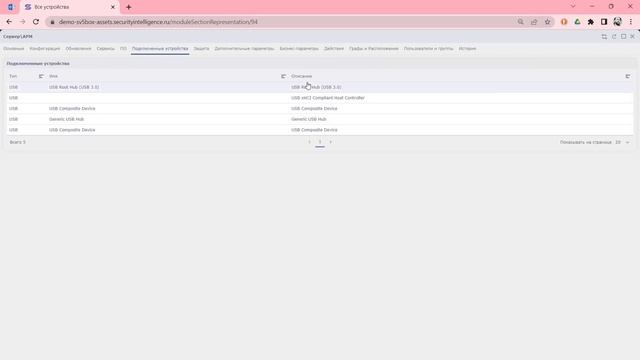Open the browser profile avatar
This screenshot has height=360, width=640.
pos(618,22)
